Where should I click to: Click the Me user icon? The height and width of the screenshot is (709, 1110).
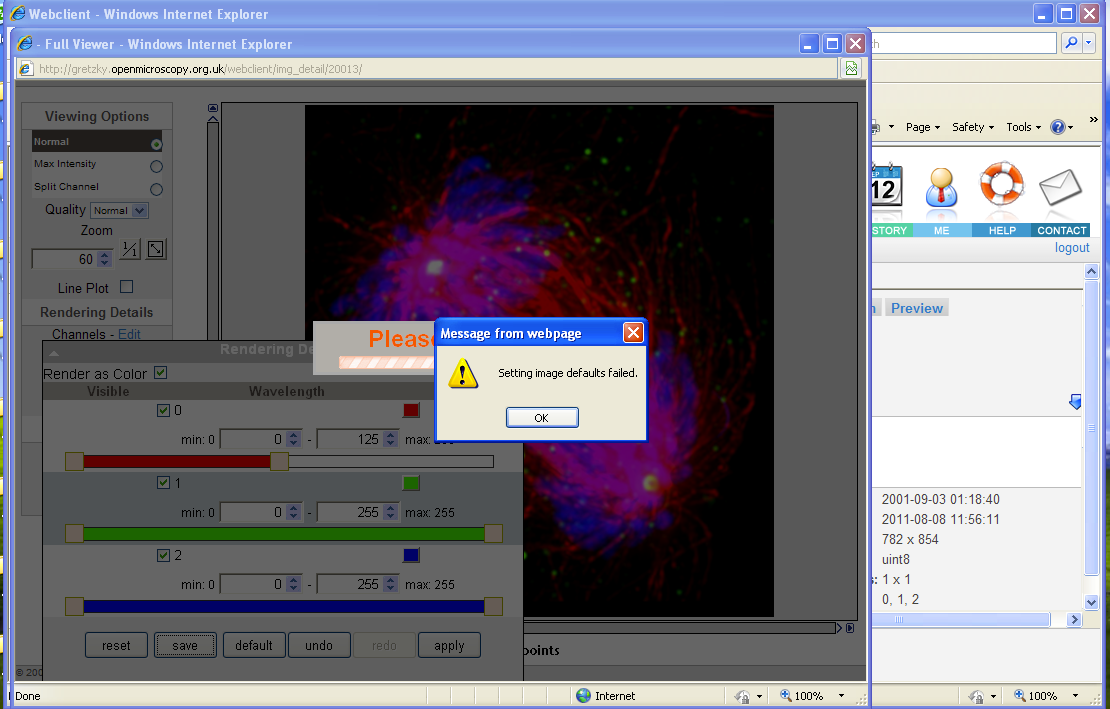942,188
